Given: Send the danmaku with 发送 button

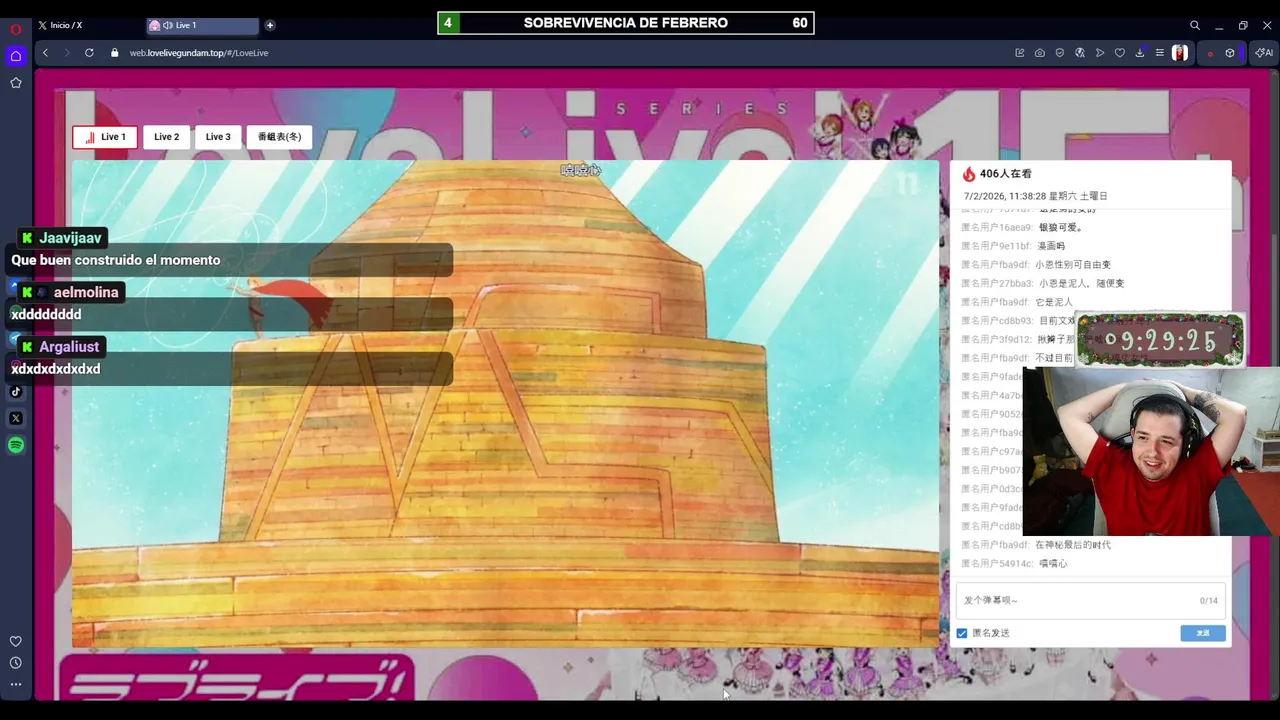Looking at the screenshot, I should click(x=1203, y=633).
